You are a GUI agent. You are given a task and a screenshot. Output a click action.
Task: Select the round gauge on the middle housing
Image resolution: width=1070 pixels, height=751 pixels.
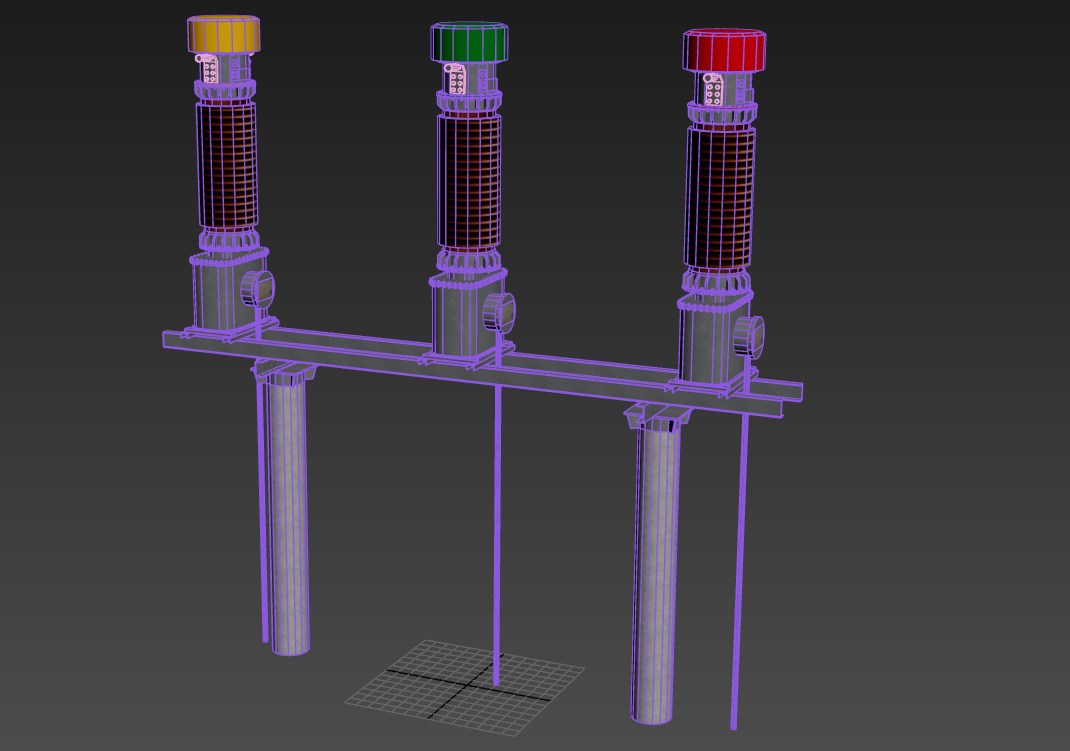click(x=499, y=312)
